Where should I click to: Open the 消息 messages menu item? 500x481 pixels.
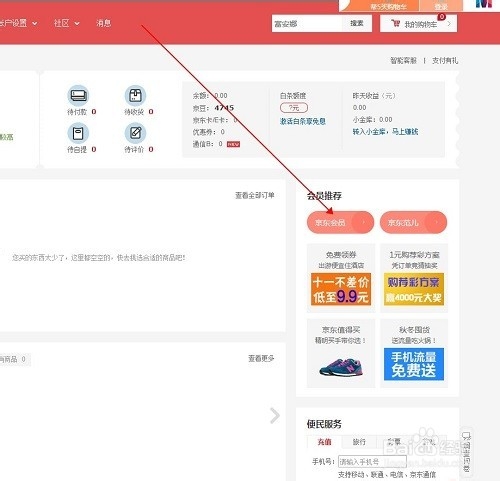click(x=103, y=23)
